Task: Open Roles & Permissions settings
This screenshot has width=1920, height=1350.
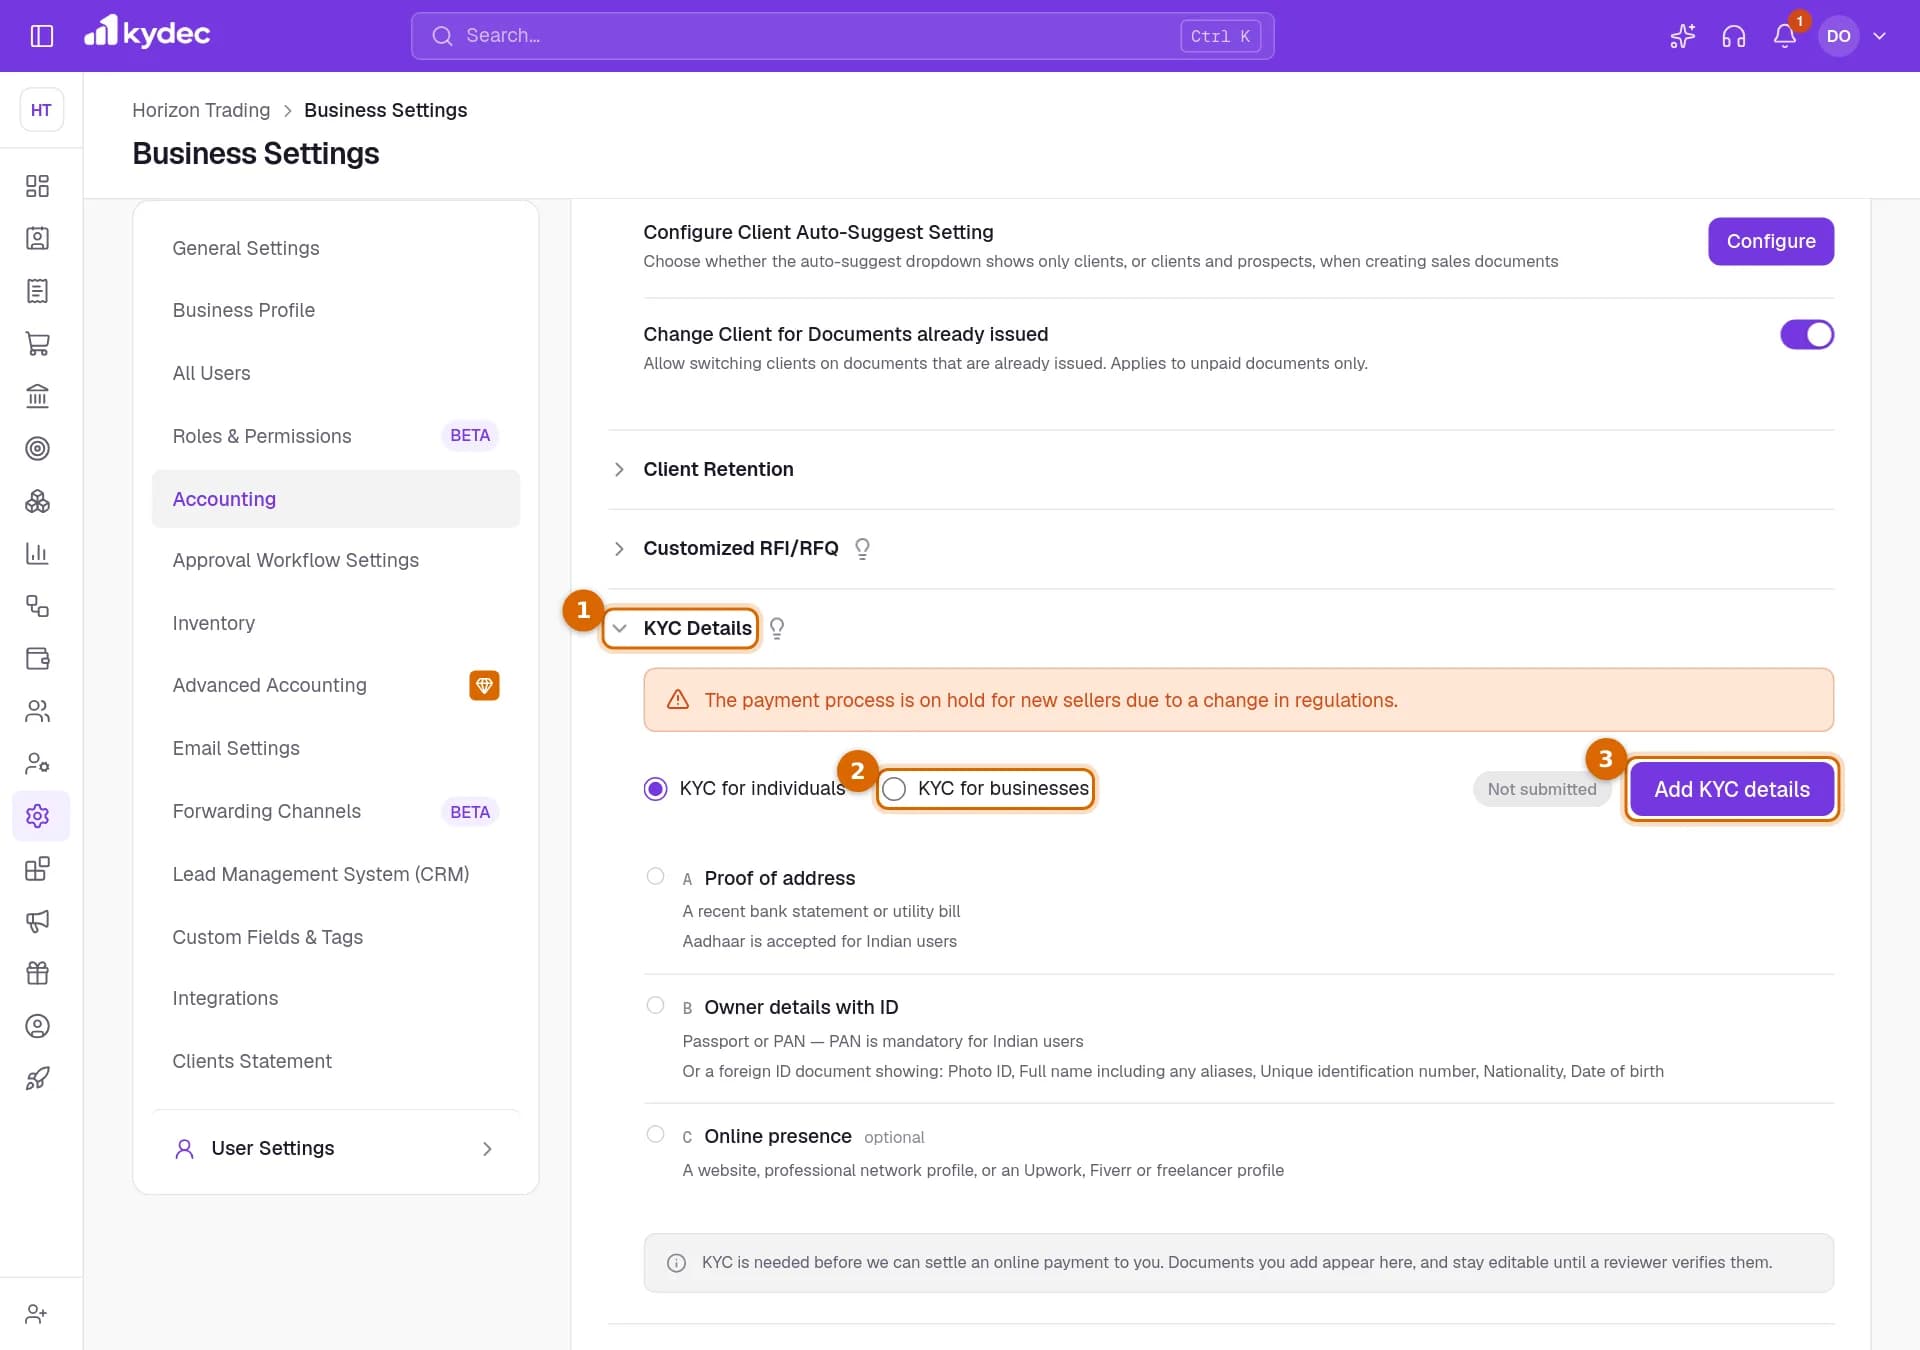Action: pyautogui.click(x=262, y=436)
